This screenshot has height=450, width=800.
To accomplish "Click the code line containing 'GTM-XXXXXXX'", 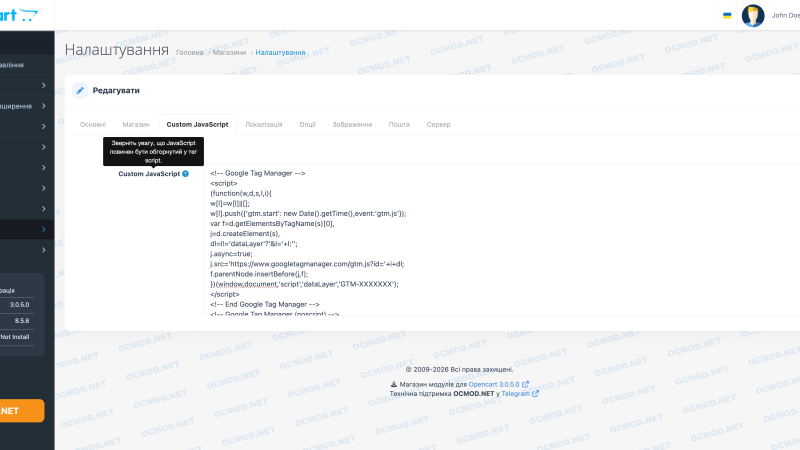I will (304, 284).
